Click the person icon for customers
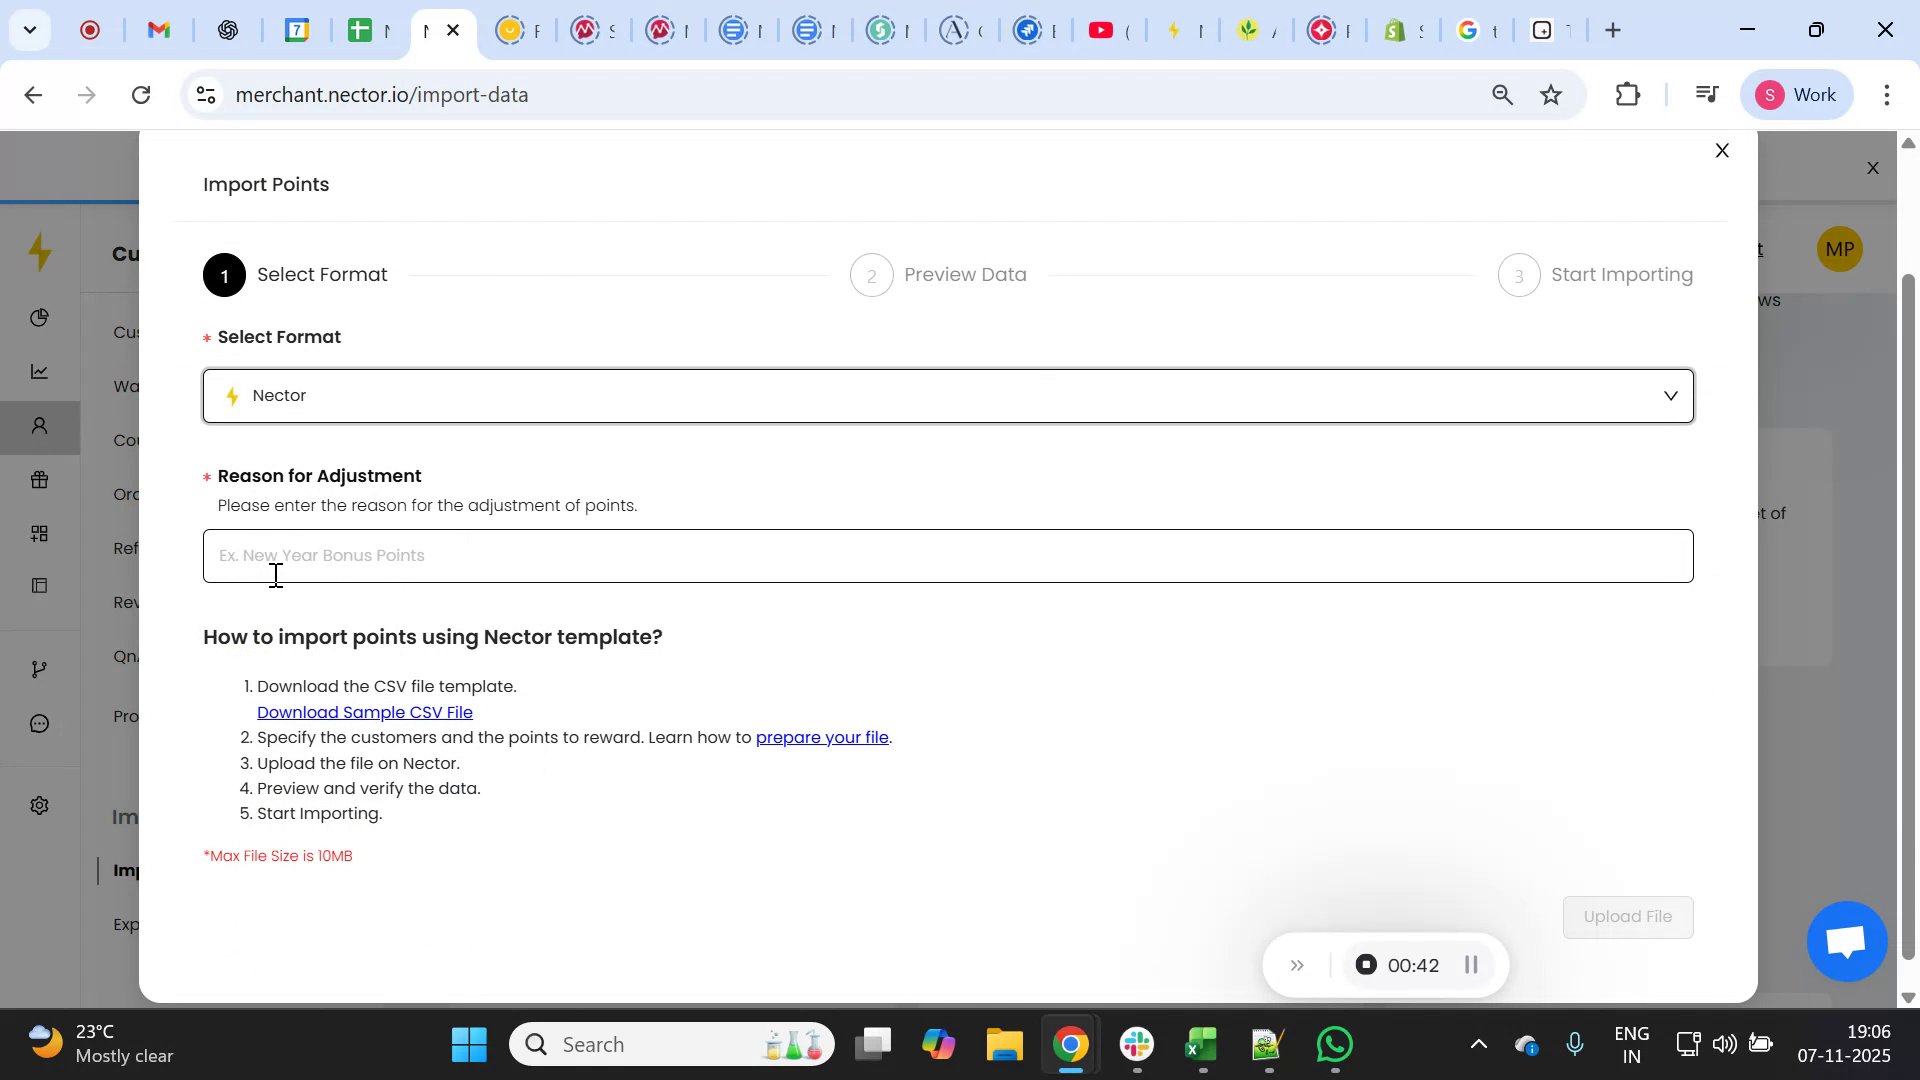1920x1080 pixels. click(x=39, y=427)
